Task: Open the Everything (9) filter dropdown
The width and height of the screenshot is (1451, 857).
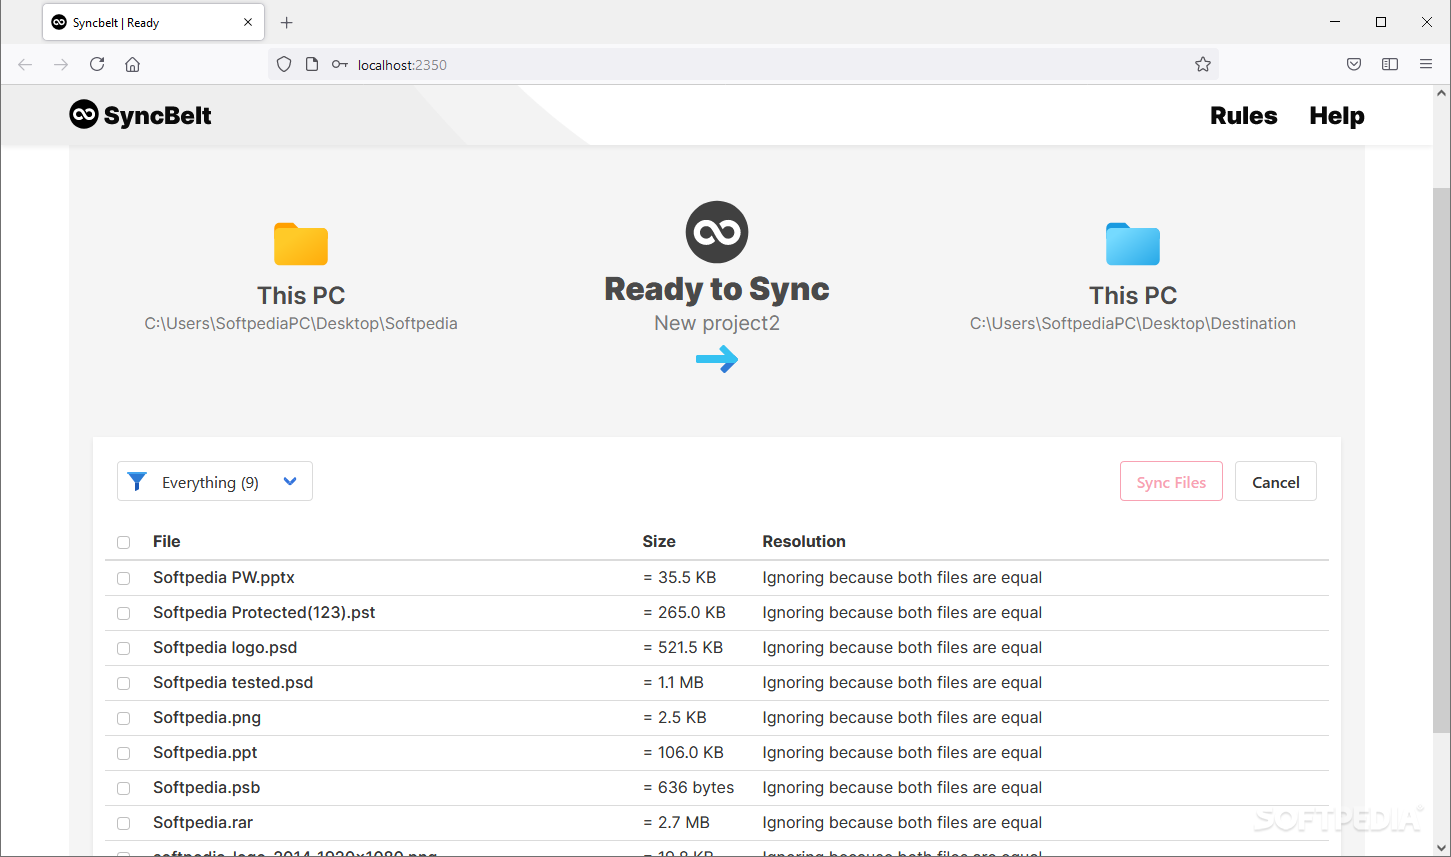Action: point(215,481)
